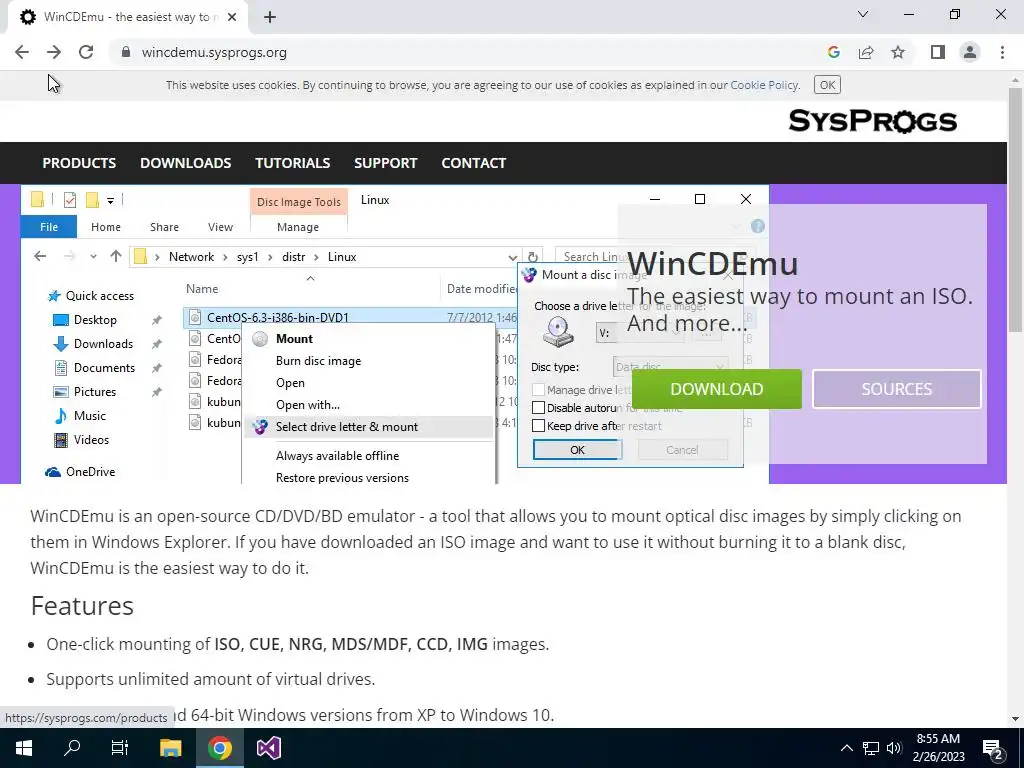Click the Chrome taskbar icon
The image size is (1024, 768).
pos(220,748)
